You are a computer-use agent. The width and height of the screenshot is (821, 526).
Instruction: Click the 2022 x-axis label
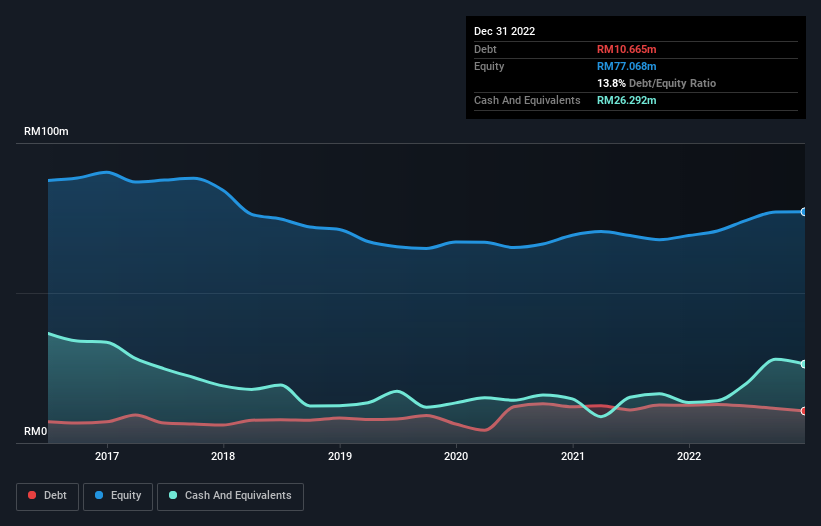[x=689, y=456]
